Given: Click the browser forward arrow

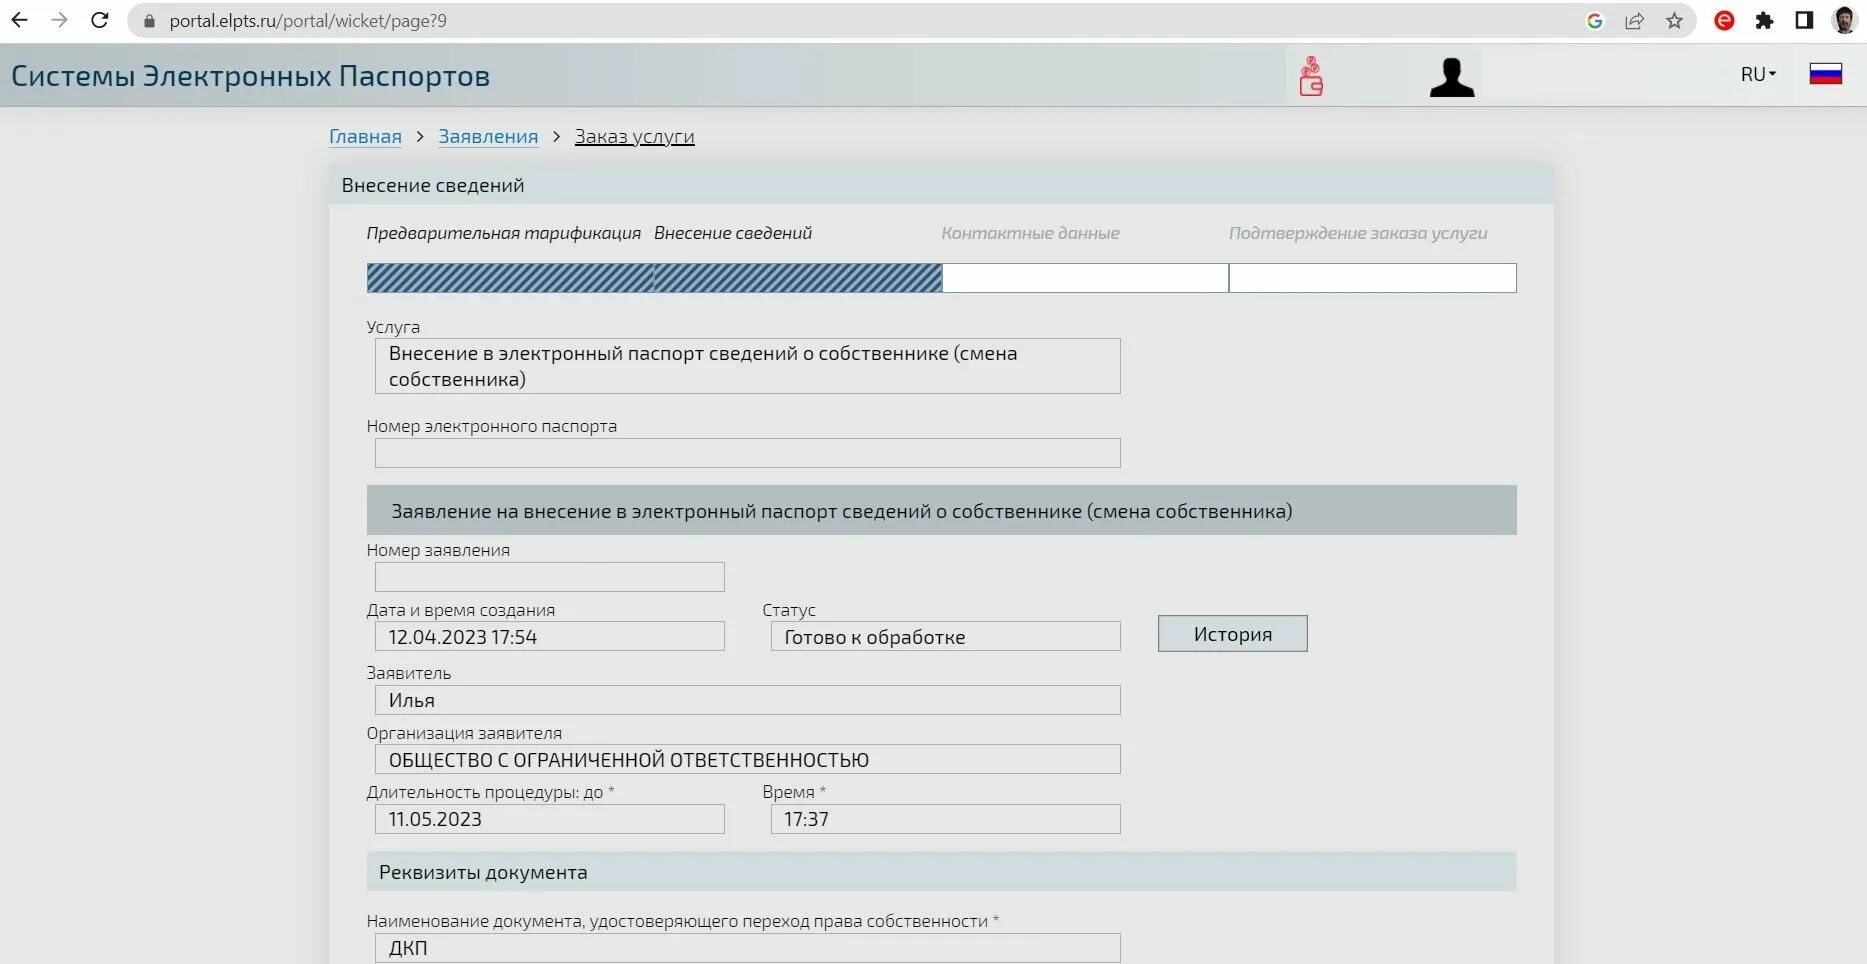Looking at the screenshot, I should coord(59,20).
